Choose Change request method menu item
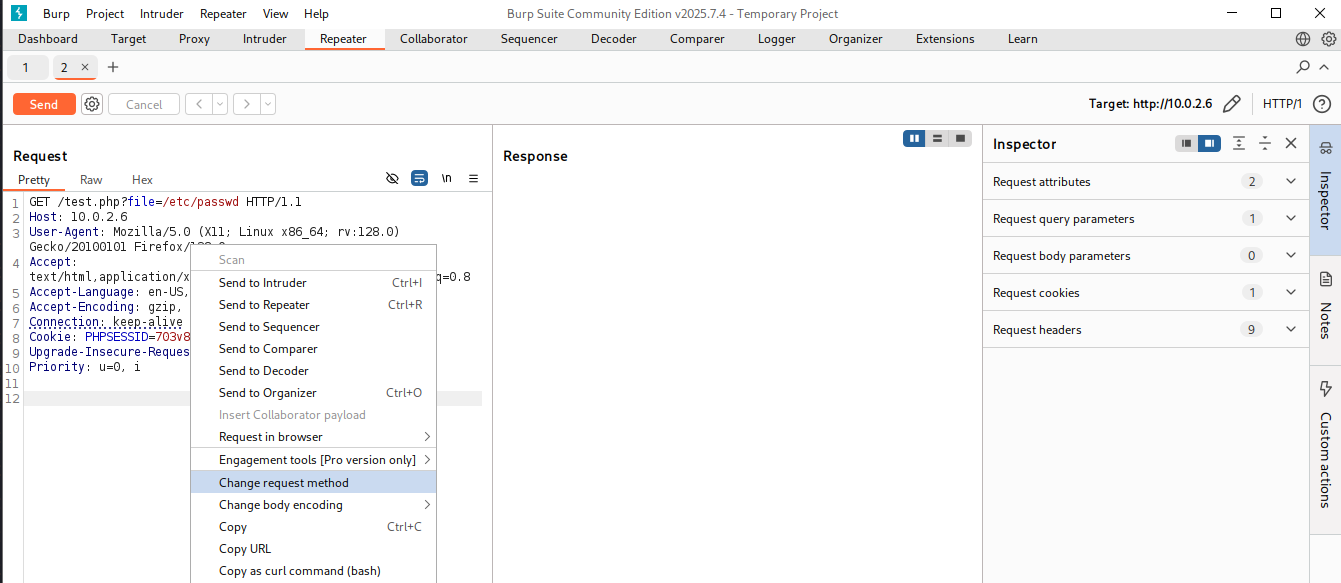This screenshot has height=583, width=1341. (284, 483)
